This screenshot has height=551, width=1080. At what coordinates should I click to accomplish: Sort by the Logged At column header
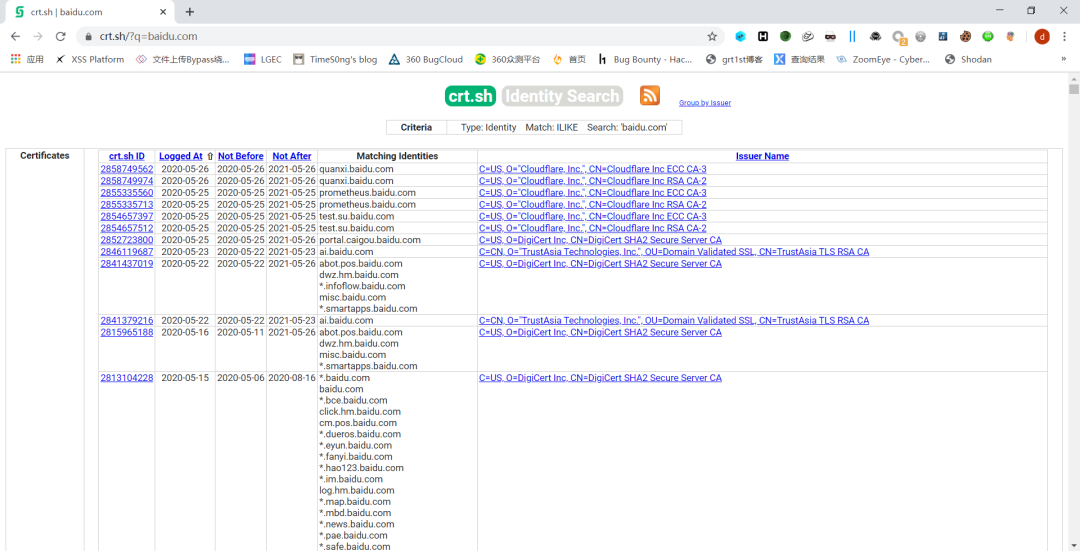click(181, 156)
